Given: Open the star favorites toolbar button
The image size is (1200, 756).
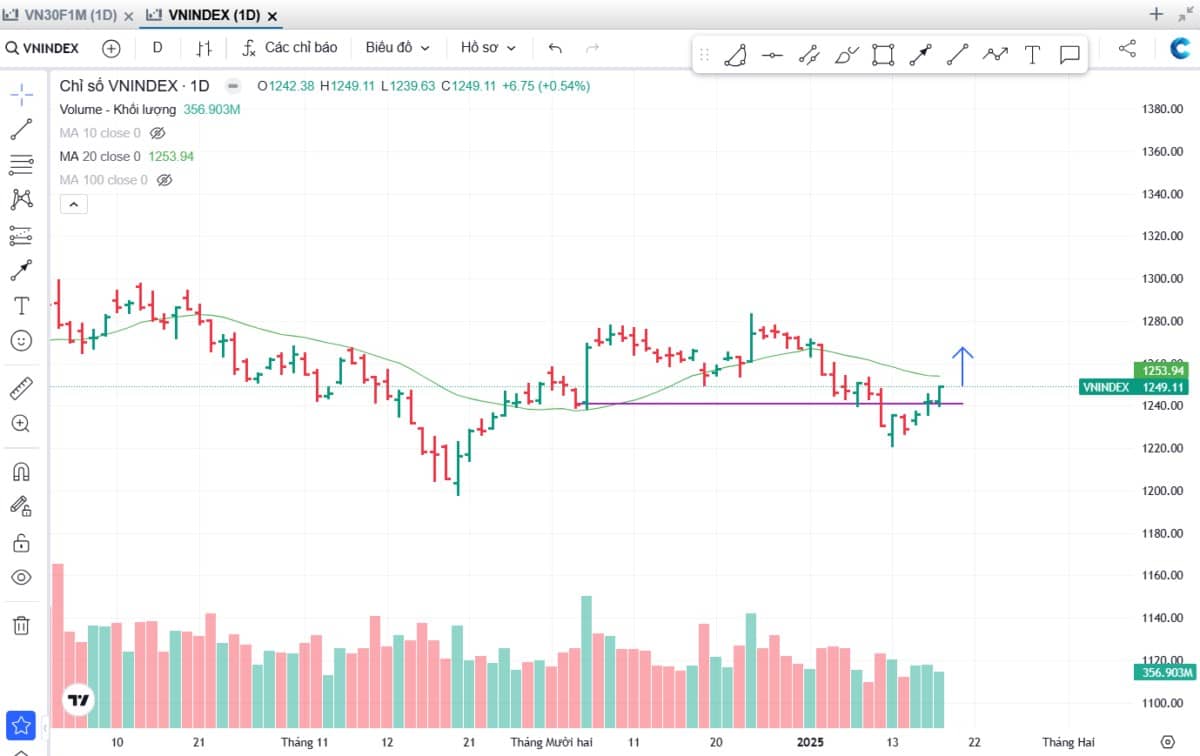Looking at the screenshot, I should click(21, 725).
